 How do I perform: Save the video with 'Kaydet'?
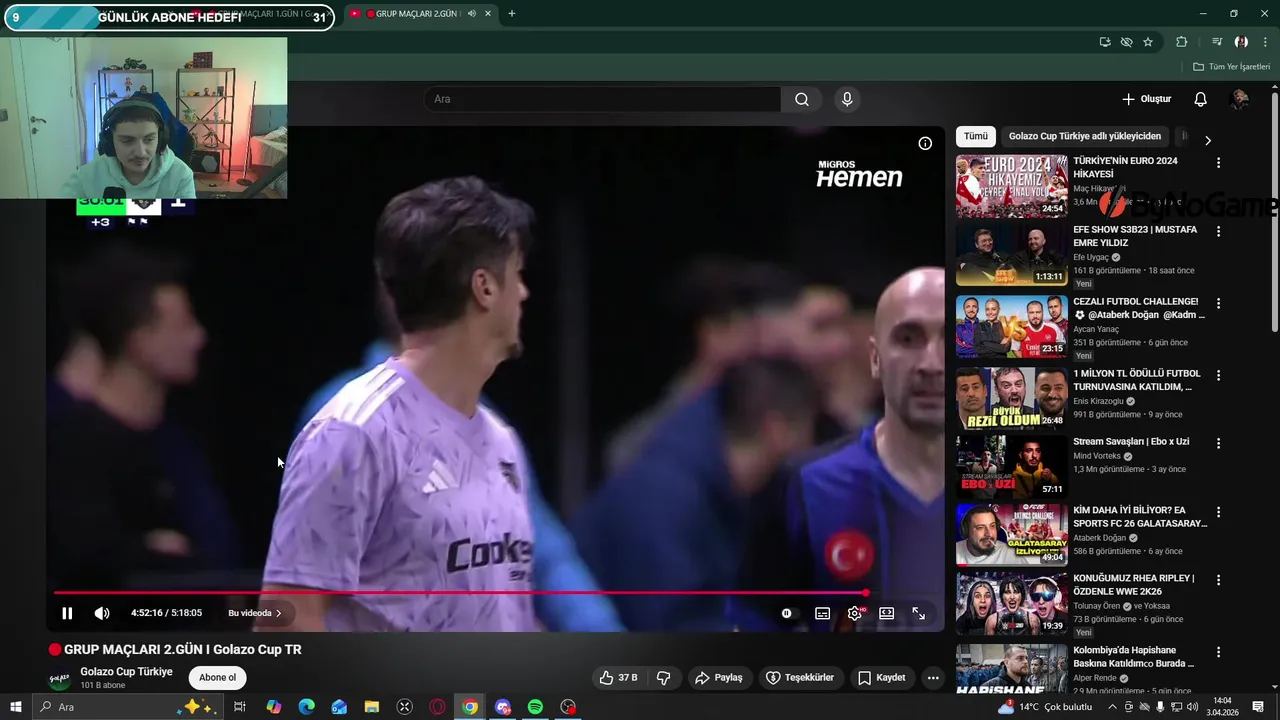(881, 677)
